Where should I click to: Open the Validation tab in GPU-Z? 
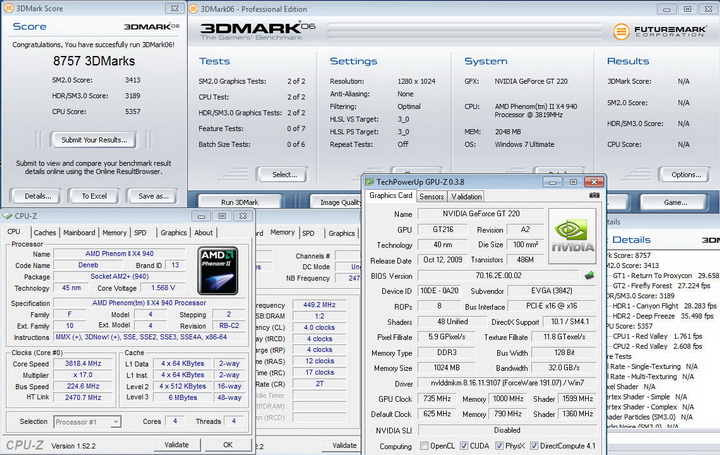pos(466,197)
